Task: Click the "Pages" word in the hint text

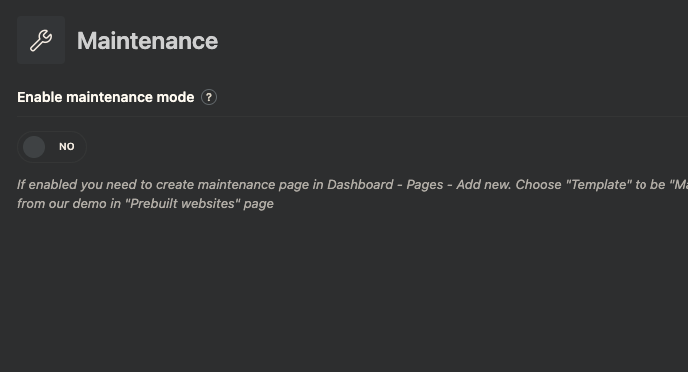Action: point(425,185)
